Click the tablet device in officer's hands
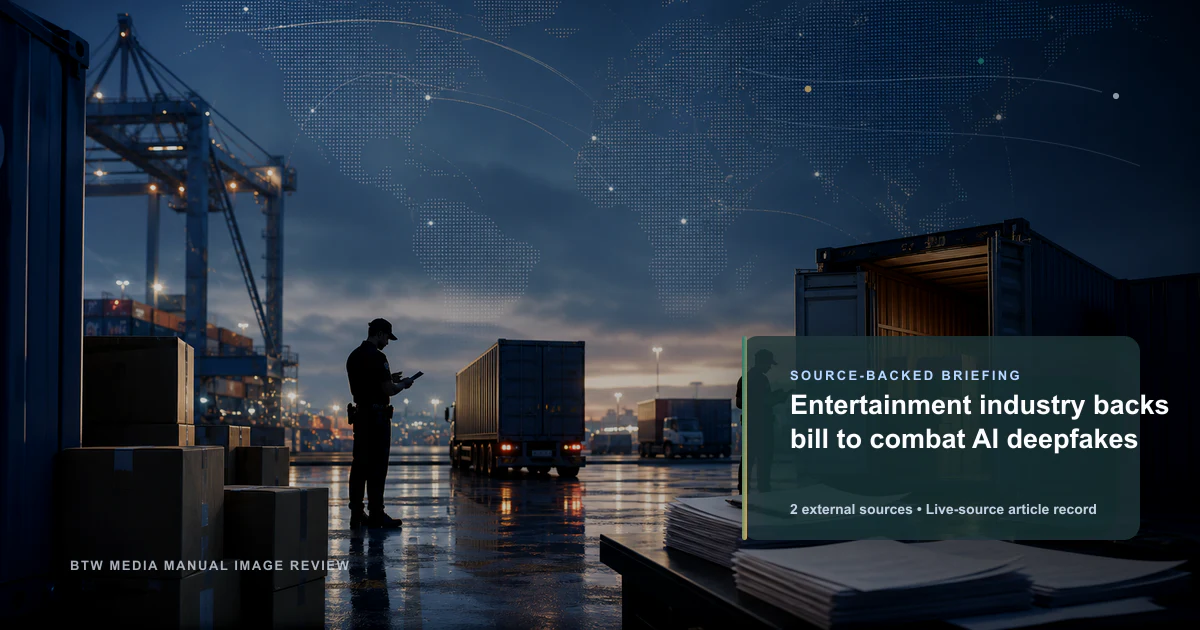Viewport: 1200px width, 630px height. coord(413,376)
